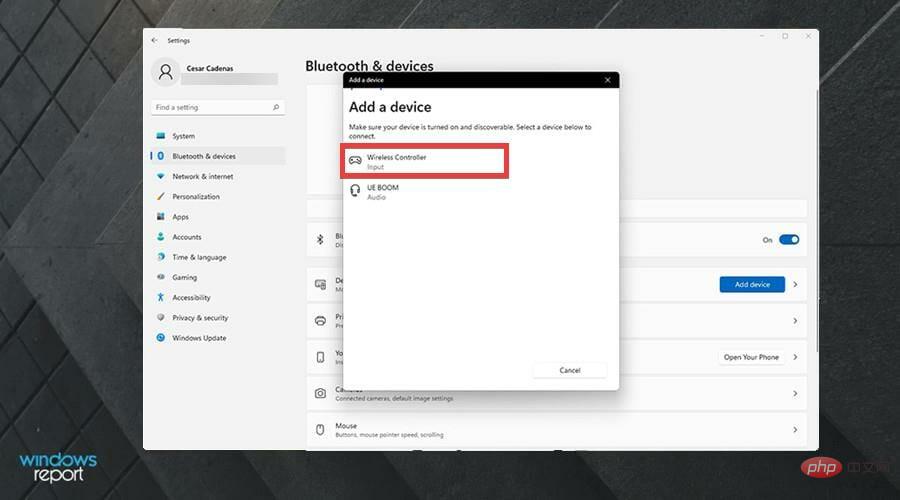The image size is (900, 500).
Task: Click the UE BOOM headphones icon
Action: [x=355, y=190]
